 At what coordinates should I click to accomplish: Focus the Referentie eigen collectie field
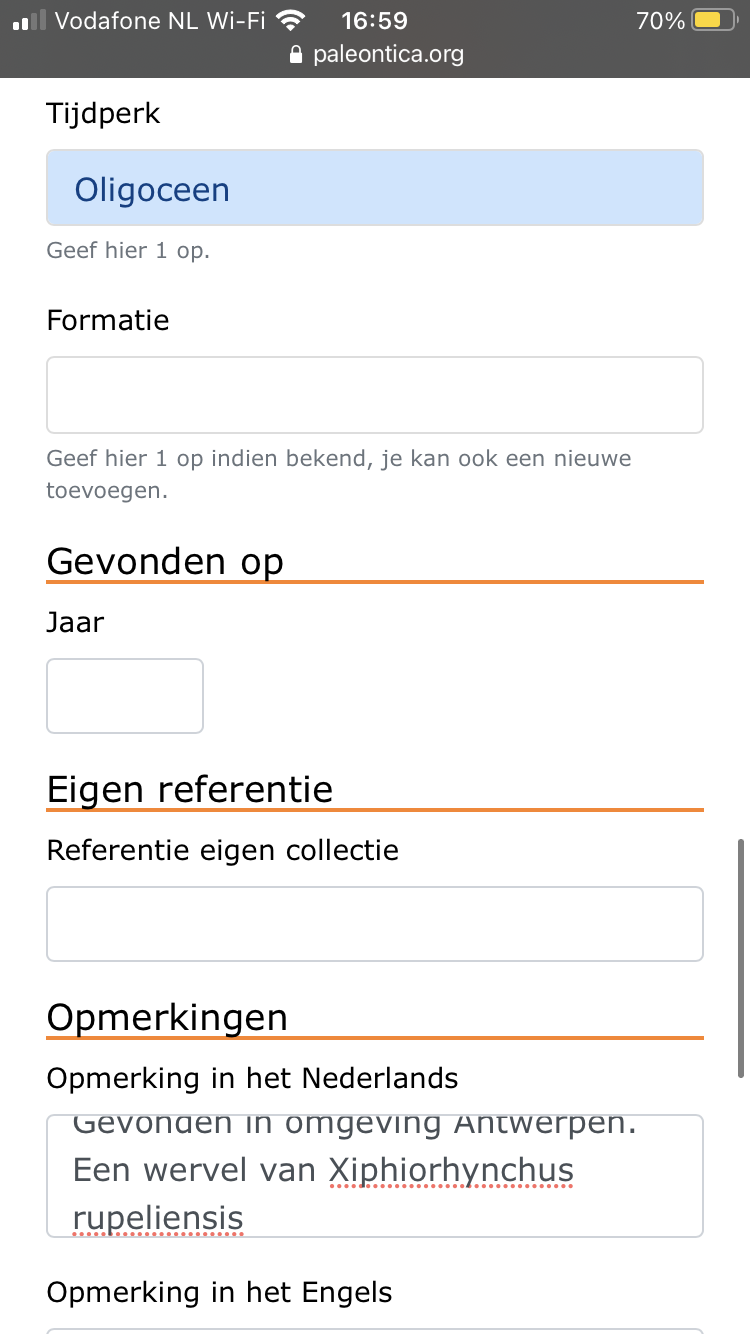tap(375, 923)
